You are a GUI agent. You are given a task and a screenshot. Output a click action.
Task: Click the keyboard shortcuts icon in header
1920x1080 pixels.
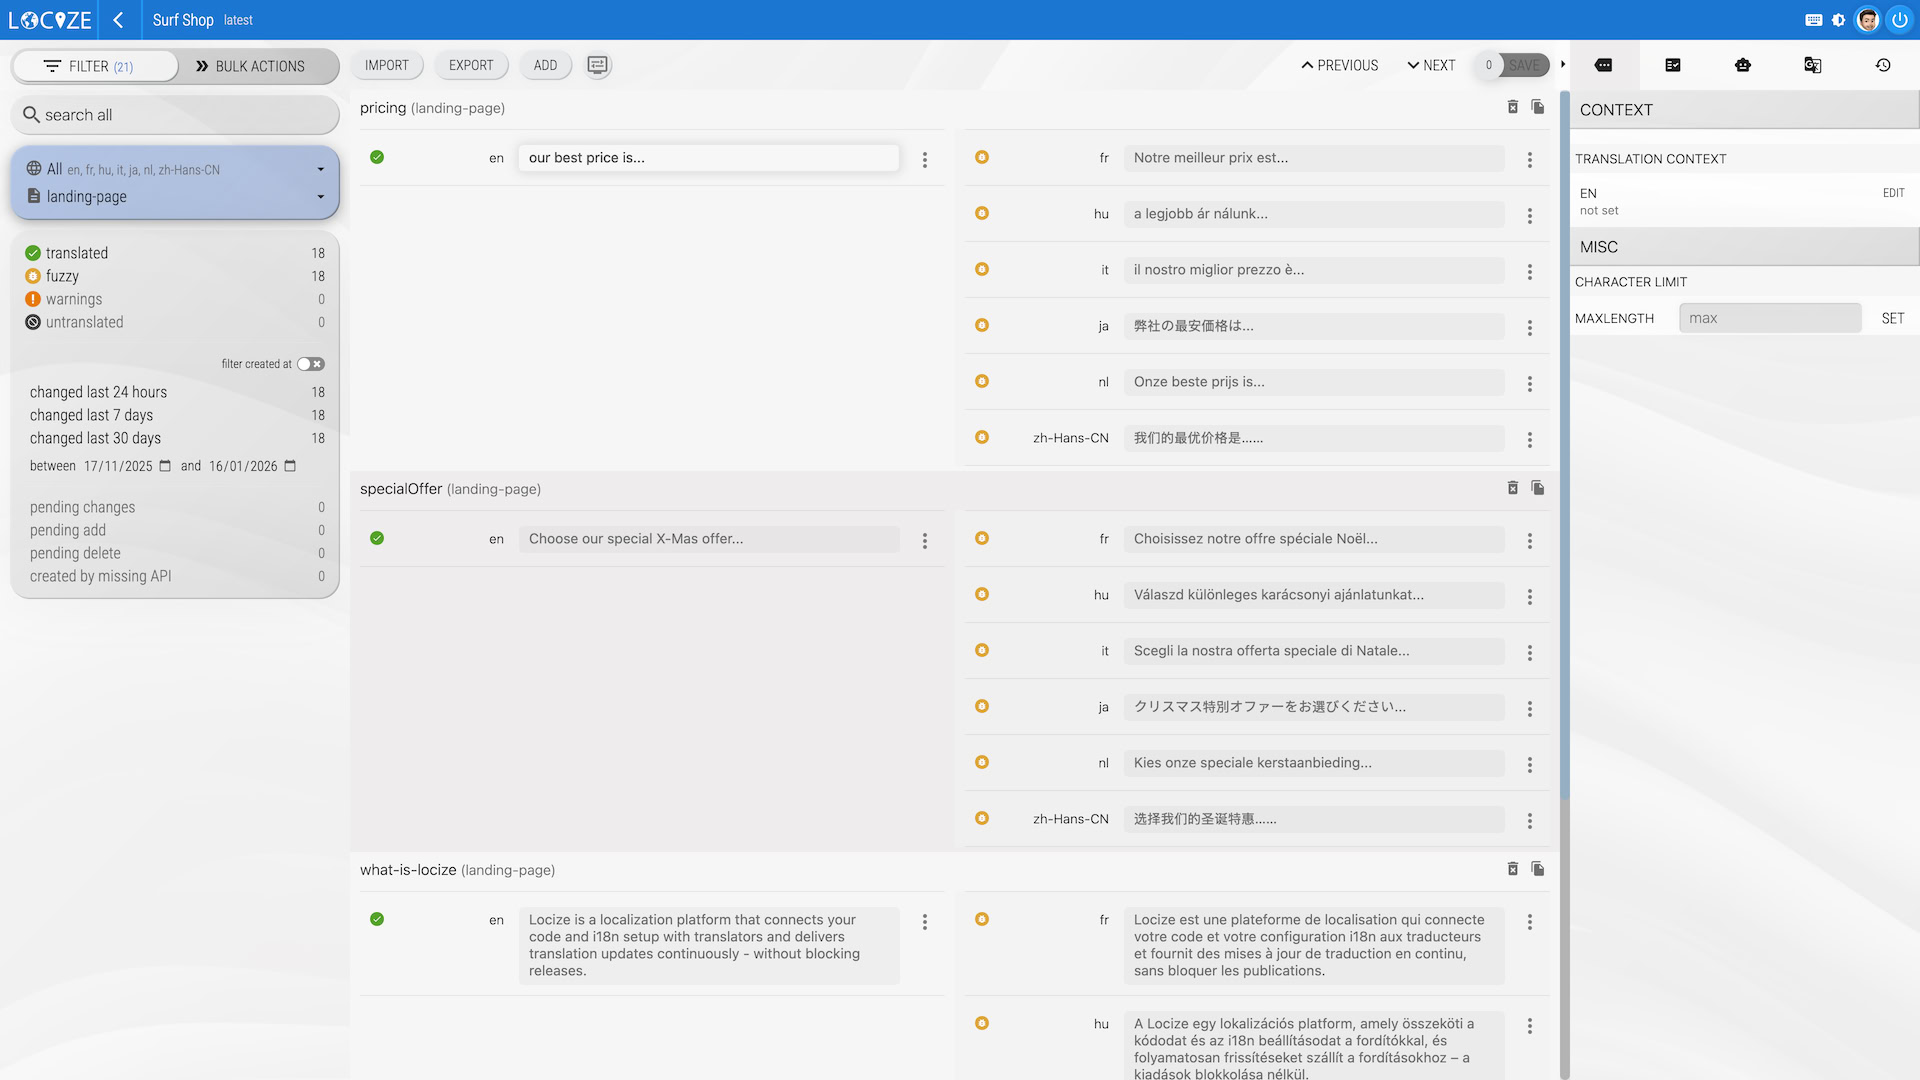1813,20
